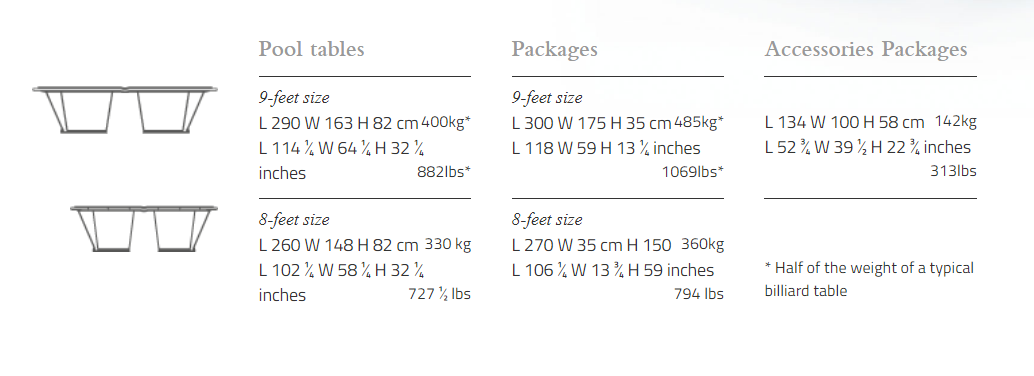Click the 330 kg weight value
Screen dimensions: 1034x376
click(448, 244)
